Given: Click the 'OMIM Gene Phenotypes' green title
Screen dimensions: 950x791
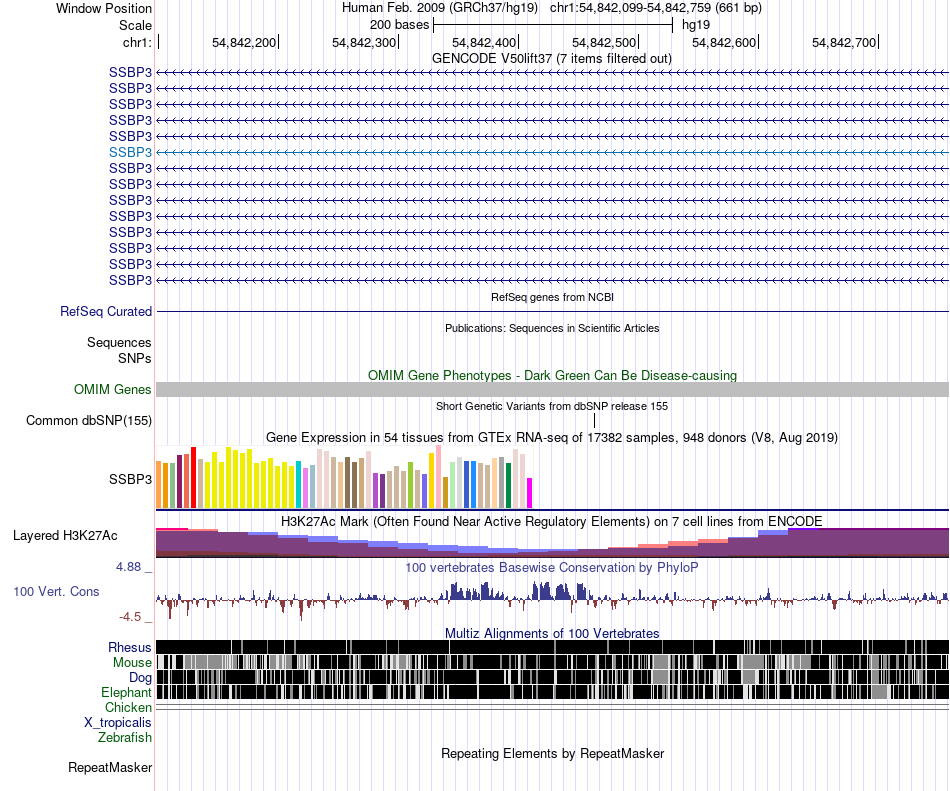Looking at the screenshot, I should [x=552, y=376].
